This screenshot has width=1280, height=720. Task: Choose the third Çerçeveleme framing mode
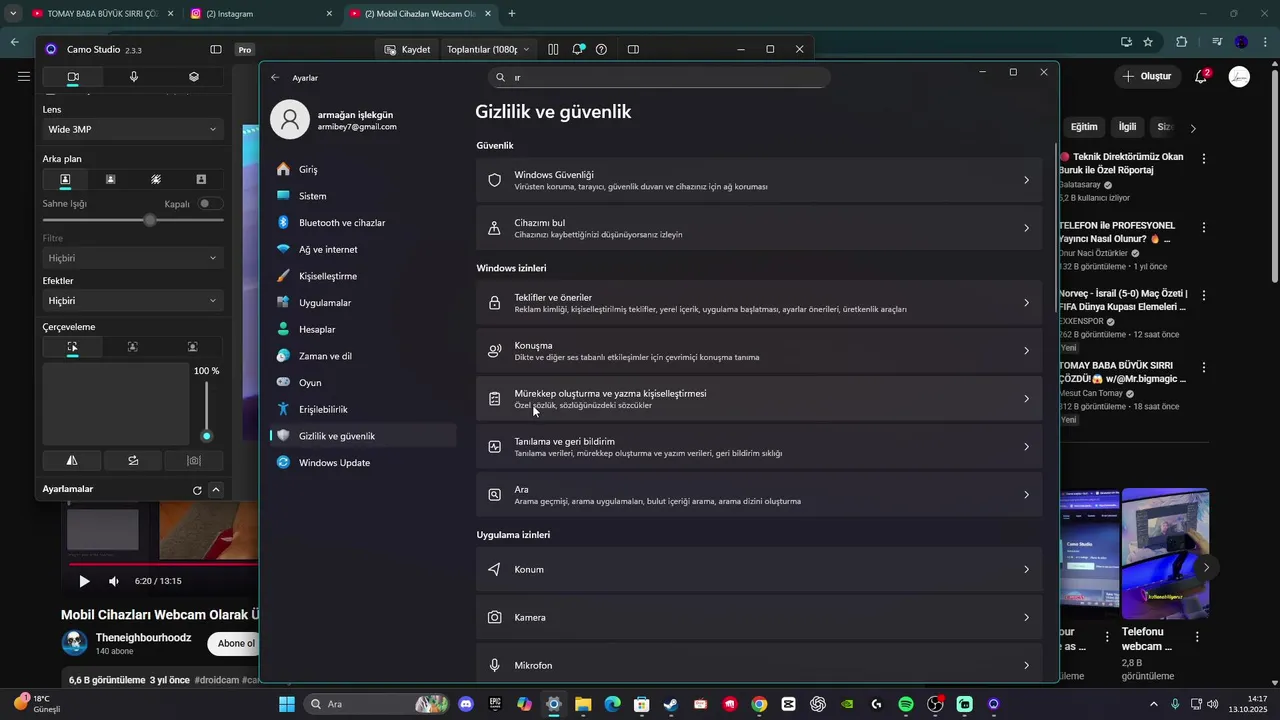click(x=193, y=347)
